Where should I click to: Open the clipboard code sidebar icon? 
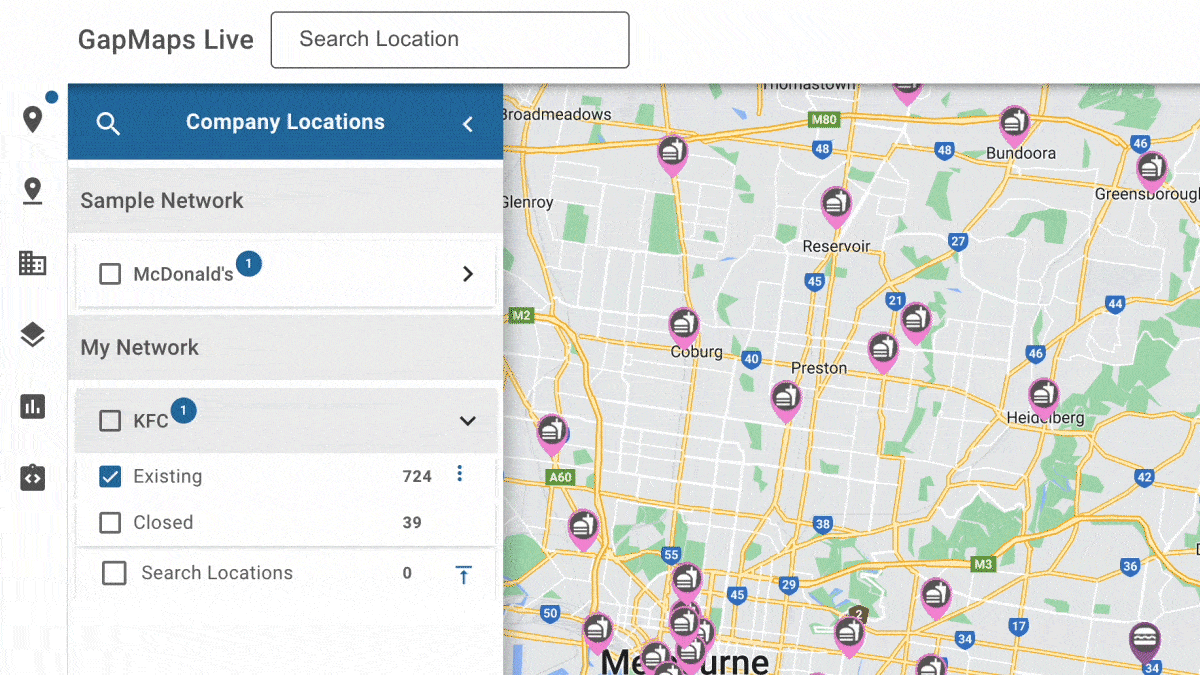(33, 477)
